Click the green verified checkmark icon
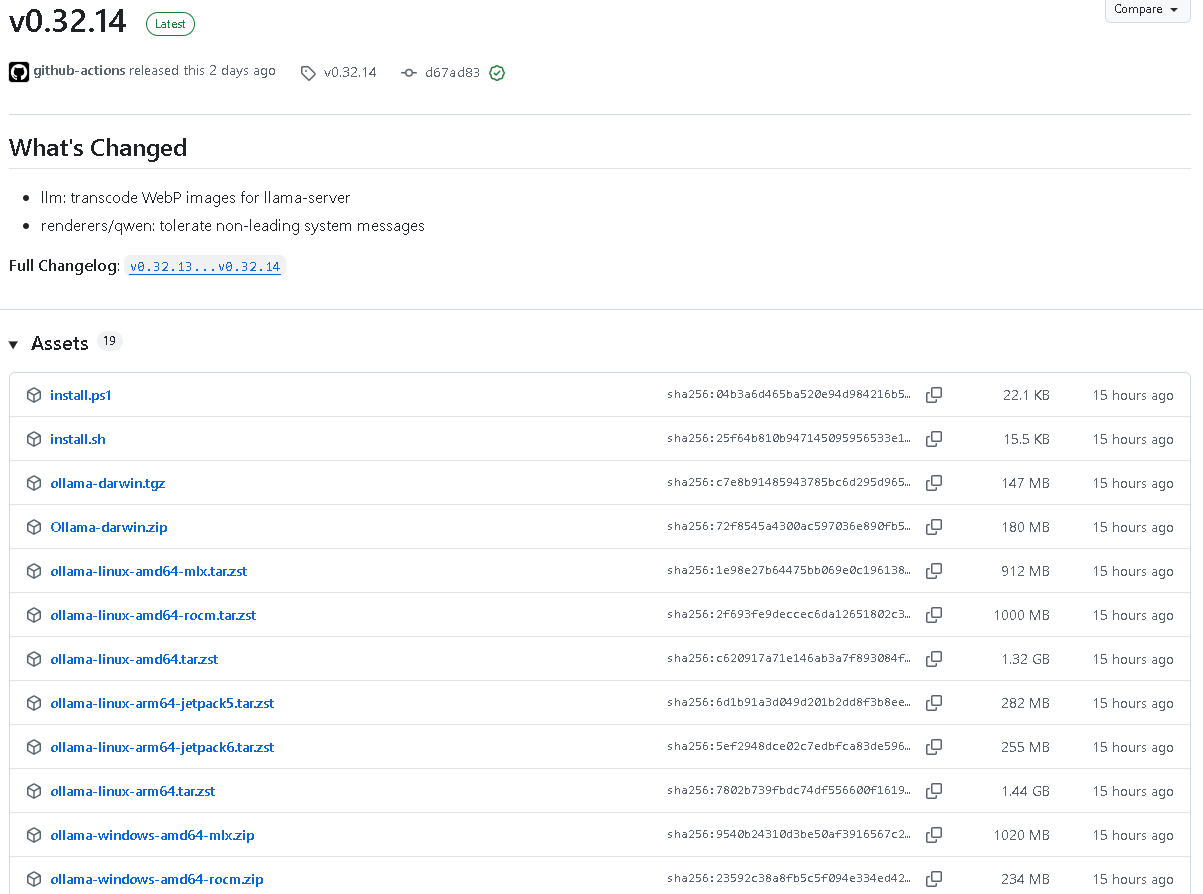Viewport: 1203px width, 894px height. [497, 73]
